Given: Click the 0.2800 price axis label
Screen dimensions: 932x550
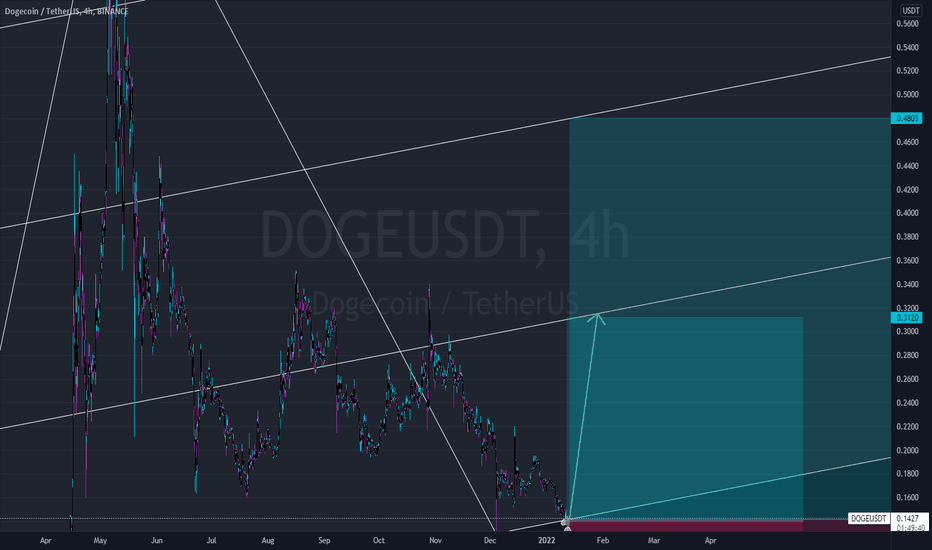Looking at the screenshot, I should click(x=907, y=356).
